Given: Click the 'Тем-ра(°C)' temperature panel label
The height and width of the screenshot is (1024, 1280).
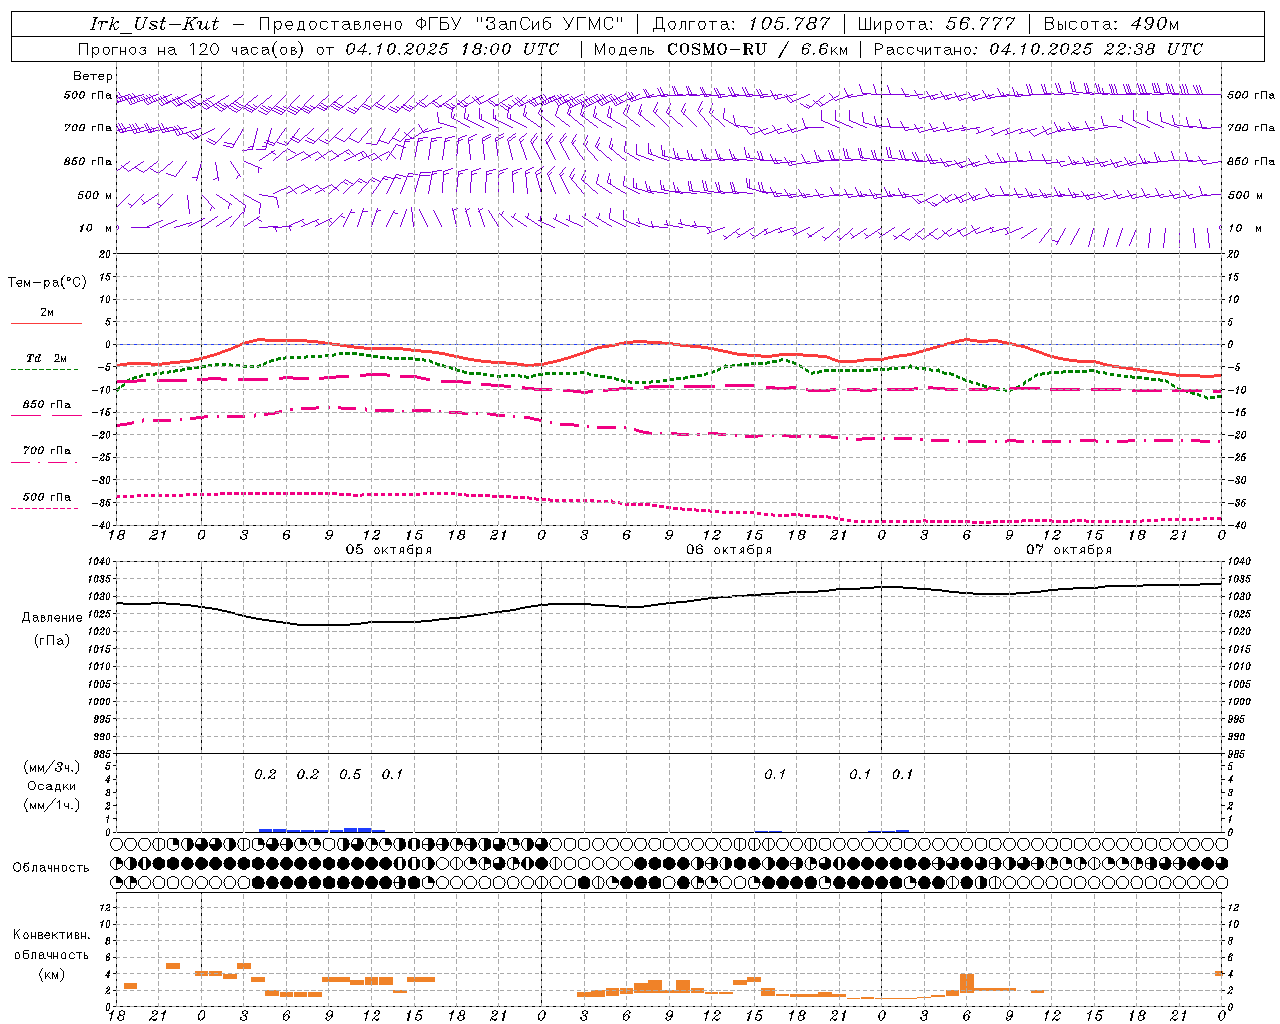Looking at the screenshot, I should click(x=47, y=283).
